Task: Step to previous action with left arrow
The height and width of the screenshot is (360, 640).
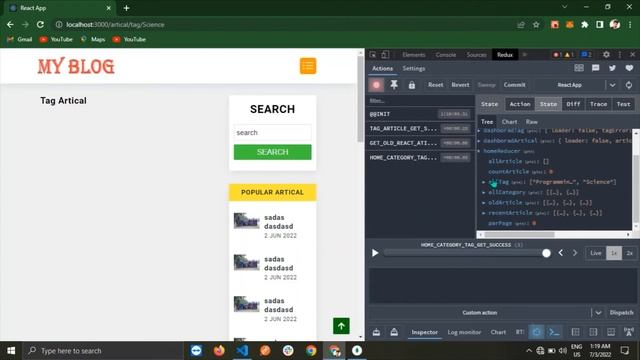Action: pyautogui.click(x=560, y=253)
